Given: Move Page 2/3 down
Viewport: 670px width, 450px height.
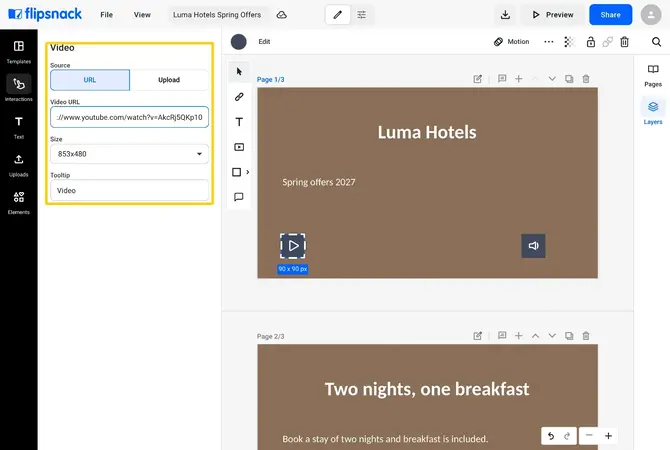Looking at the screenshot, I should point(552,336).
